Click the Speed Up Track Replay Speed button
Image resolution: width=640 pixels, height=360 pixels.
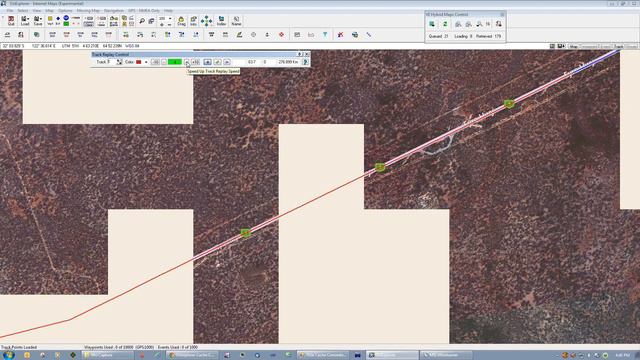(x=187, y=62)
